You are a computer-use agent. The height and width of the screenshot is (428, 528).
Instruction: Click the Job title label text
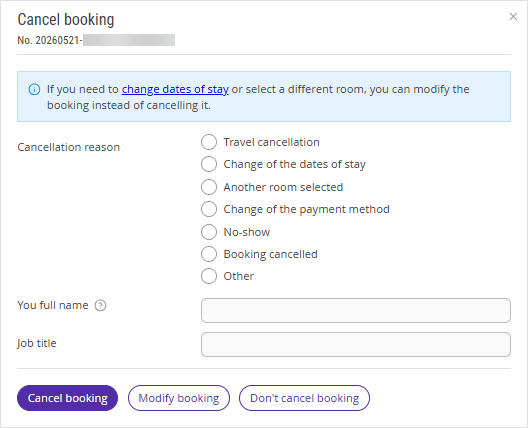pyautogui.click(x=37, y=343)
